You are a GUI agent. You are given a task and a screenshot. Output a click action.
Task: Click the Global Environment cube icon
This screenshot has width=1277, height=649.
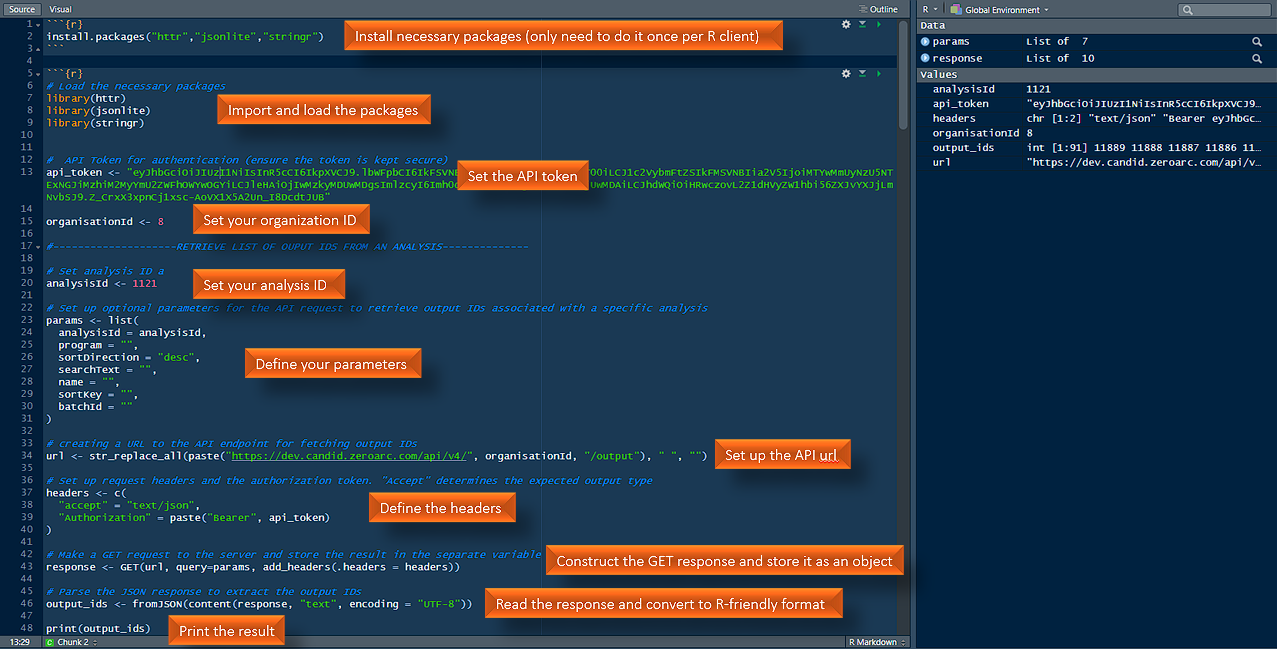coord(956,9)
